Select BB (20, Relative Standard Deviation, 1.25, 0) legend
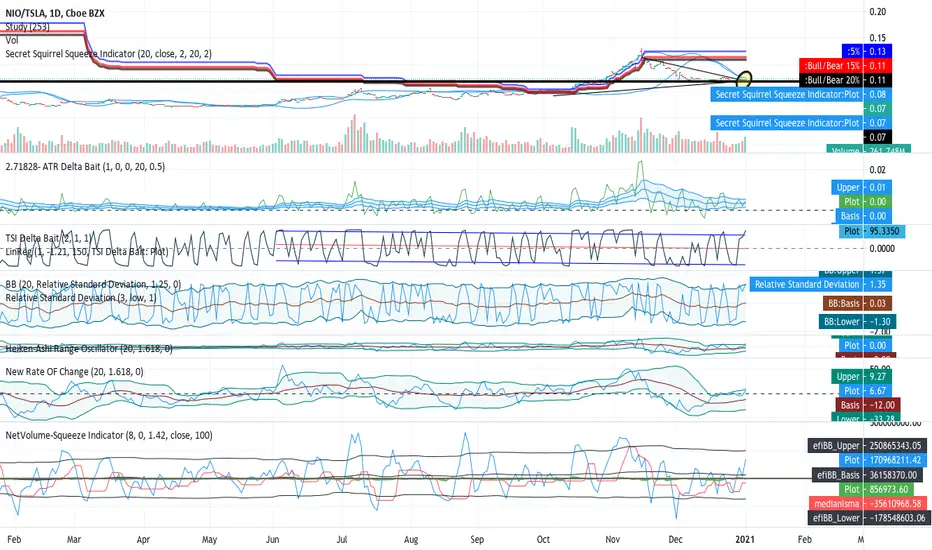Viewport: 932px width, 550px height. click(x=93, y=284)
